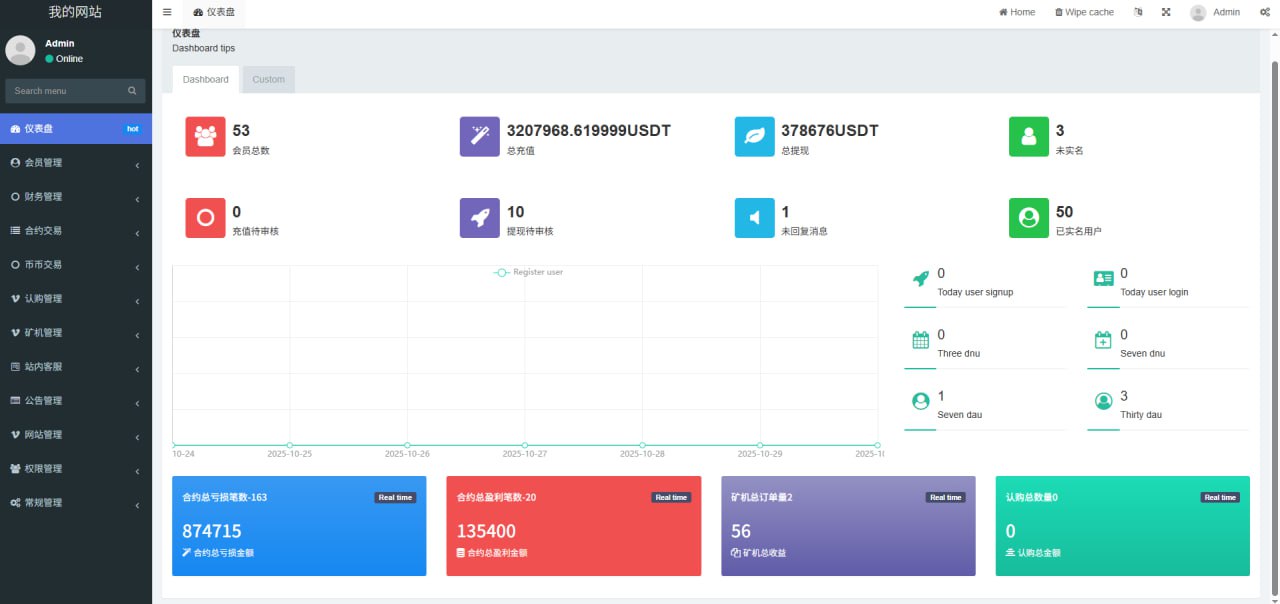The image size is (1280, 604).
Task: Click the Home link in header
Action: click(1017, 13)
